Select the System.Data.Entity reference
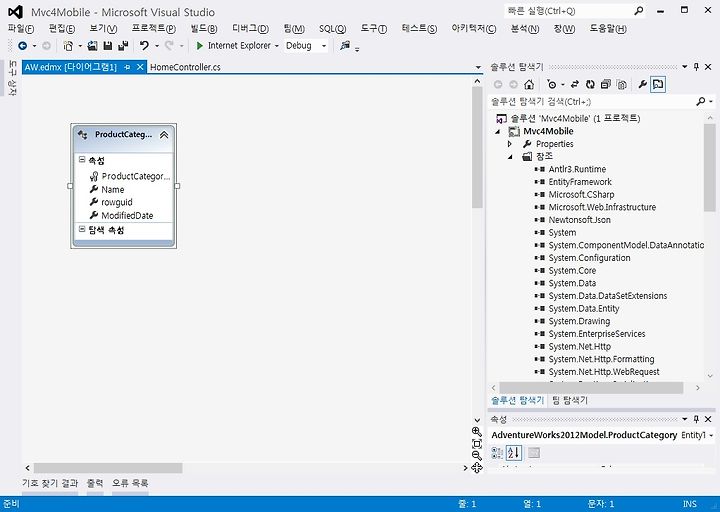Screen dimensions: 720x512 point(583,309)
